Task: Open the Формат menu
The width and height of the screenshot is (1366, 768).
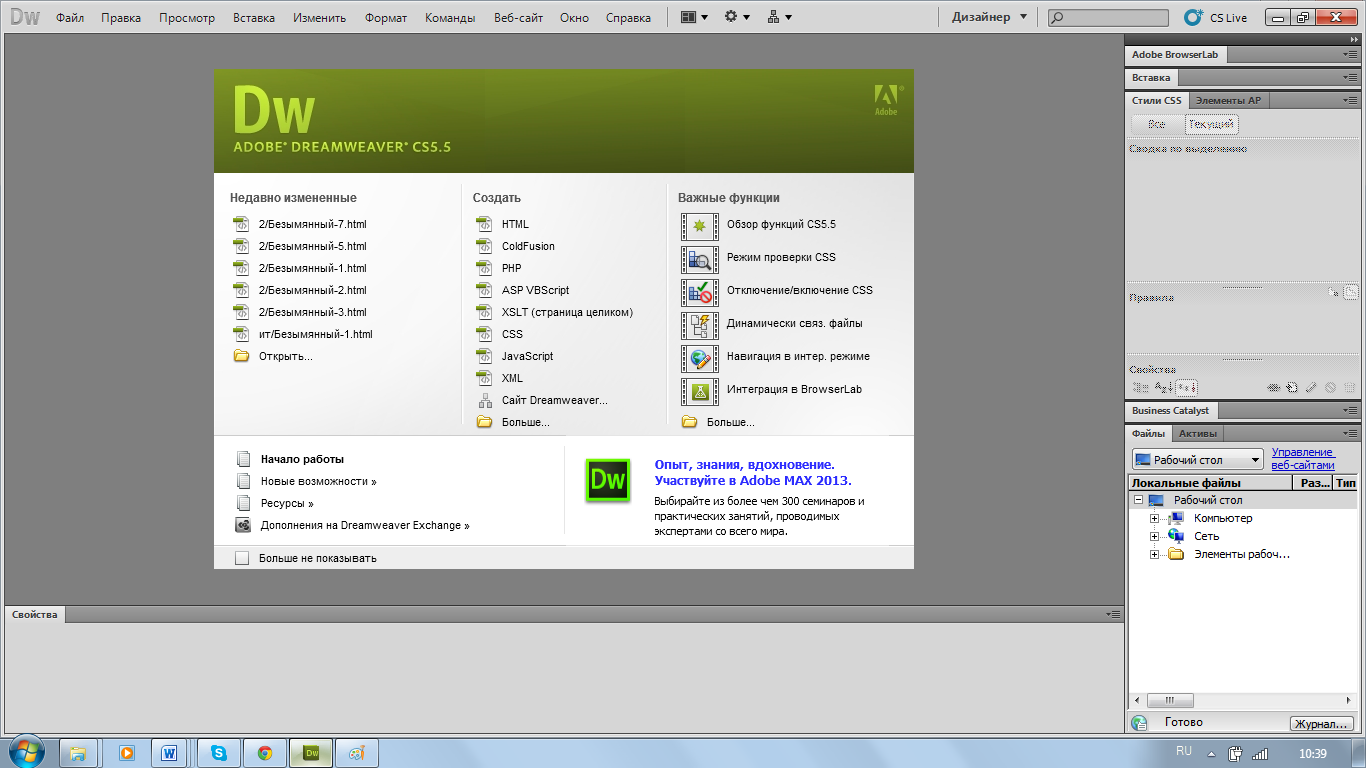Action: (386, 18)
